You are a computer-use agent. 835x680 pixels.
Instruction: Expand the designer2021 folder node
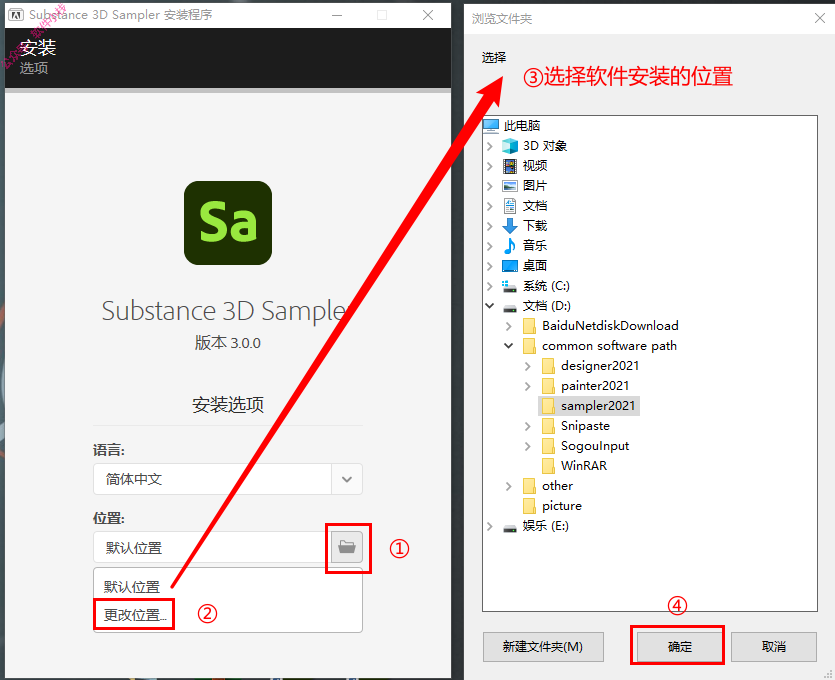pos(527,366)
